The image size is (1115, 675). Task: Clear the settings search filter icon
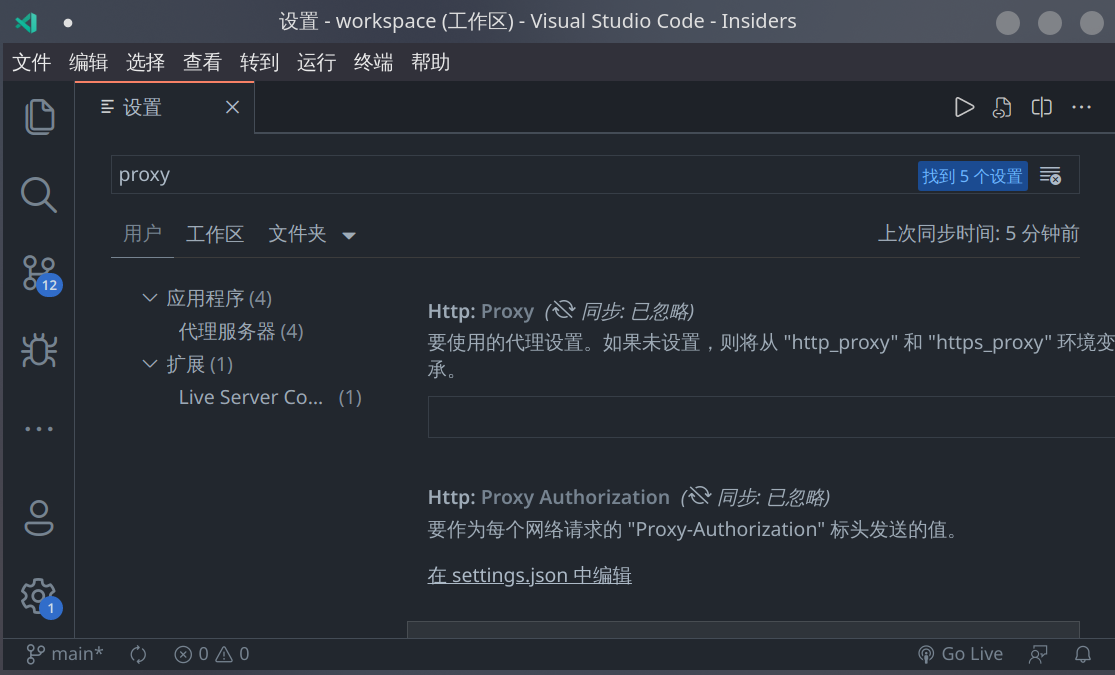(x=1050, y=174)
